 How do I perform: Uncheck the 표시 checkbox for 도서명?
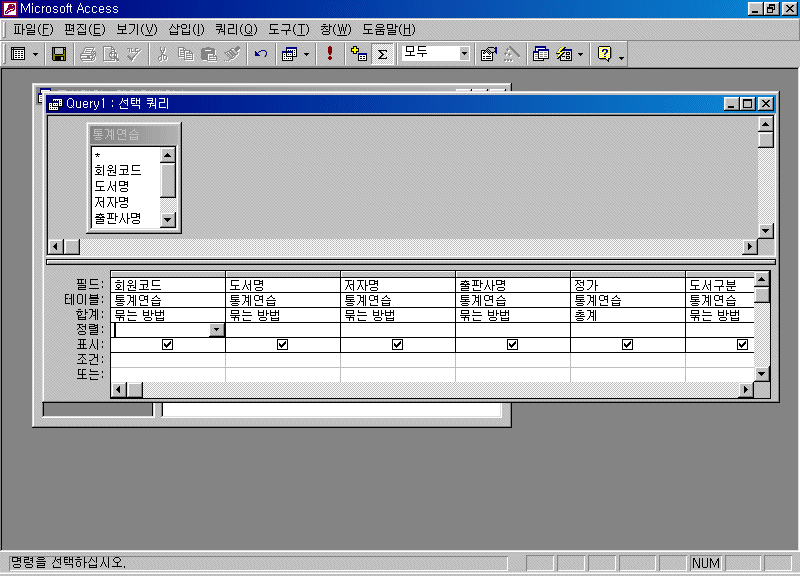(x=282, y=345)
